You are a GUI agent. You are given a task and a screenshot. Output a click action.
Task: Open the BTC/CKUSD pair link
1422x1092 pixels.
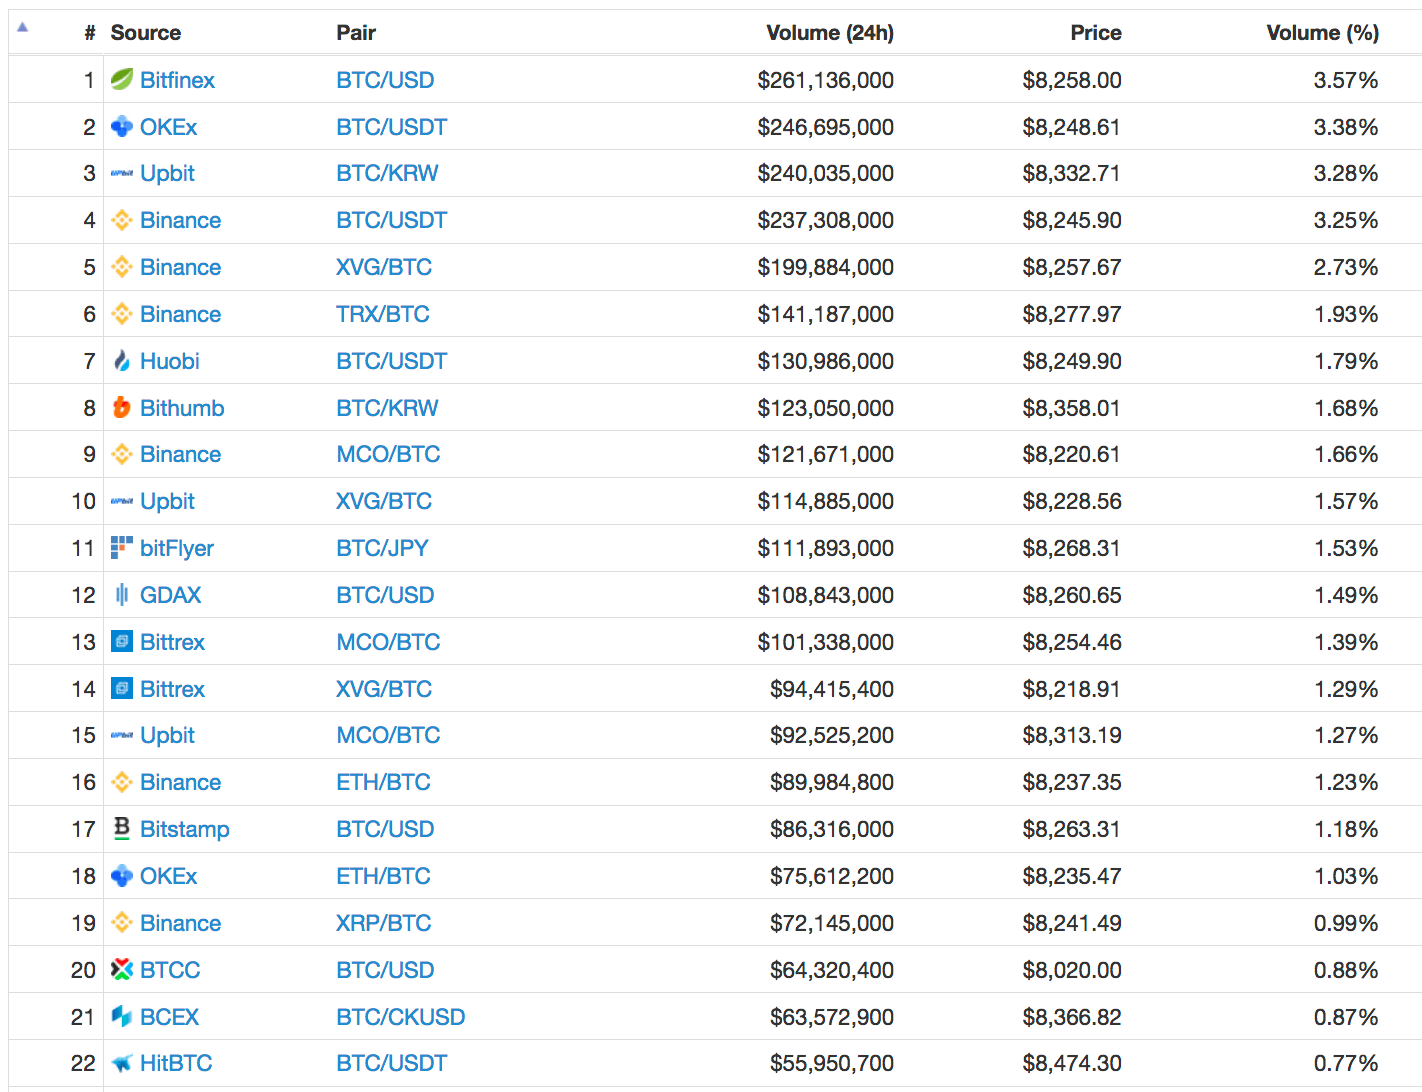(400, 1017)
